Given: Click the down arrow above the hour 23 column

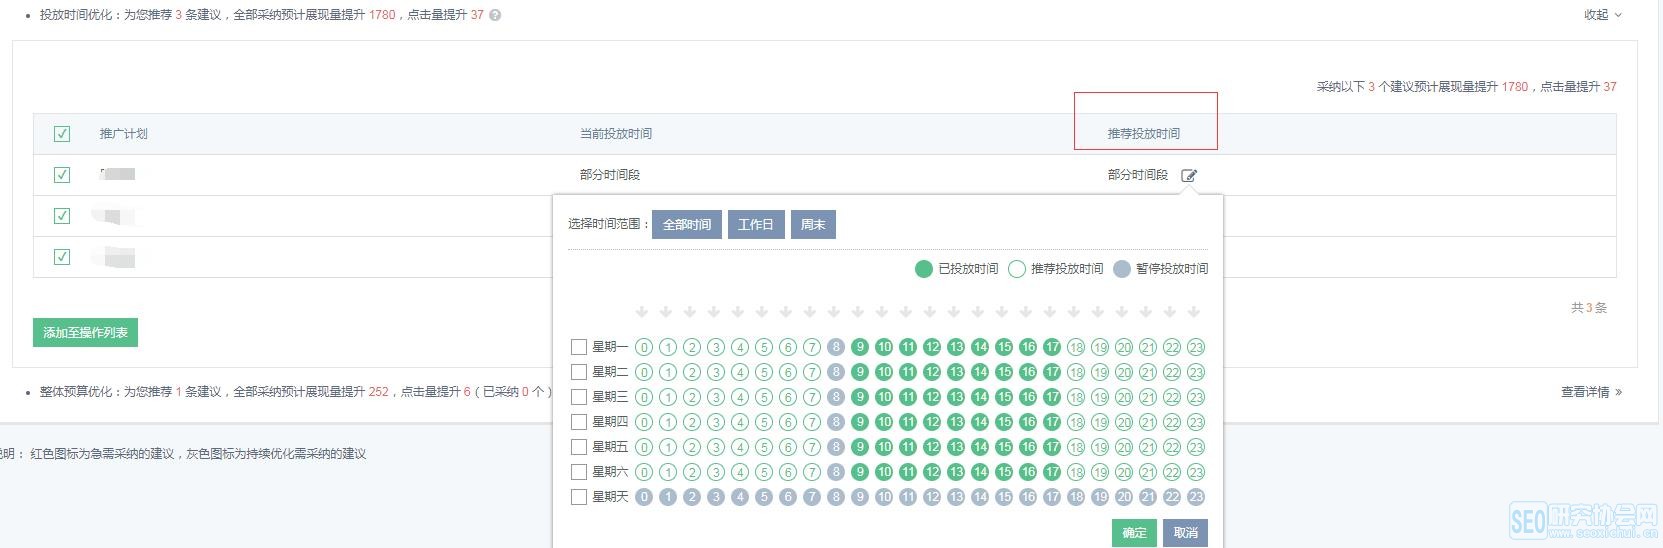Looking at the screenshot, I should click(x=1194, y=312).
